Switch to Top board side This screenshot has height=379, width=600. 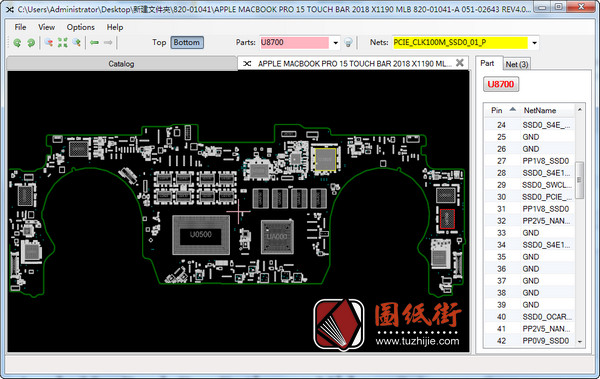(x=159, y=42)
